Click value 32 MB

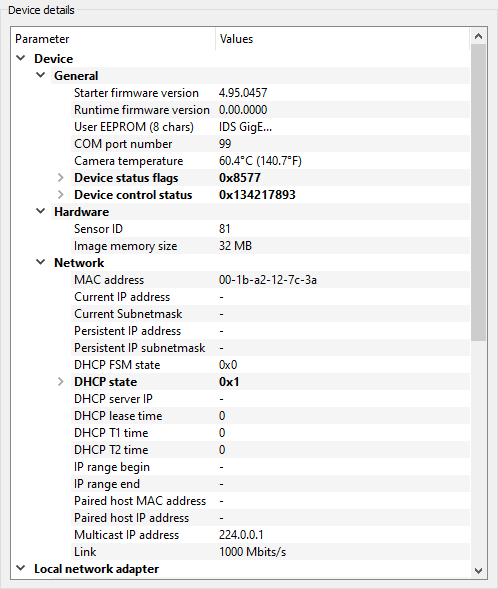(235, 246)
